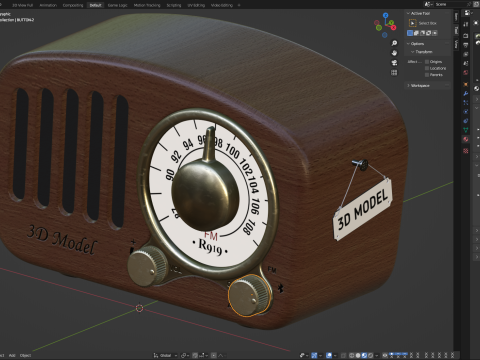Open the Object menu in viewport header
480x360 pixels.
25,355
